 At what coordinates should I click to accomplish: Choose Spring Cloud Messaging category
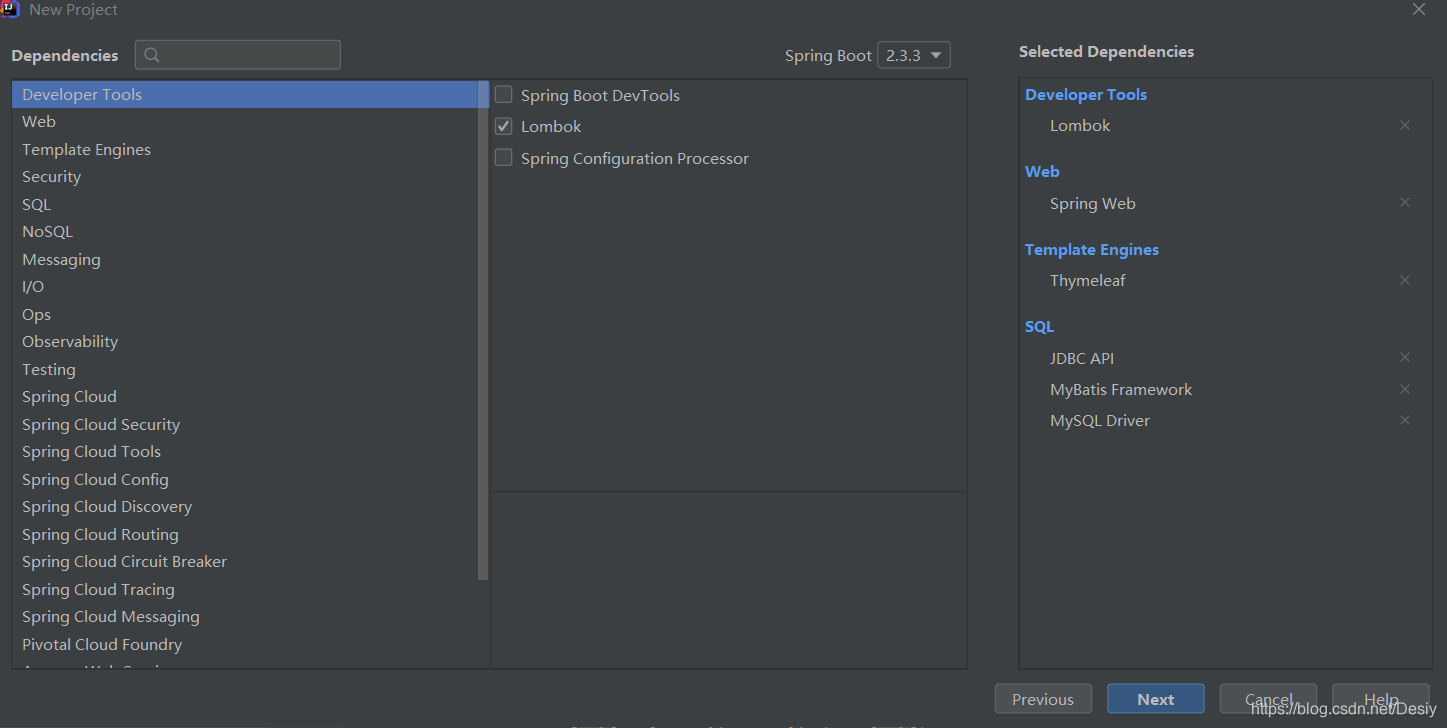pyautogui.click(x=245, y=616)
